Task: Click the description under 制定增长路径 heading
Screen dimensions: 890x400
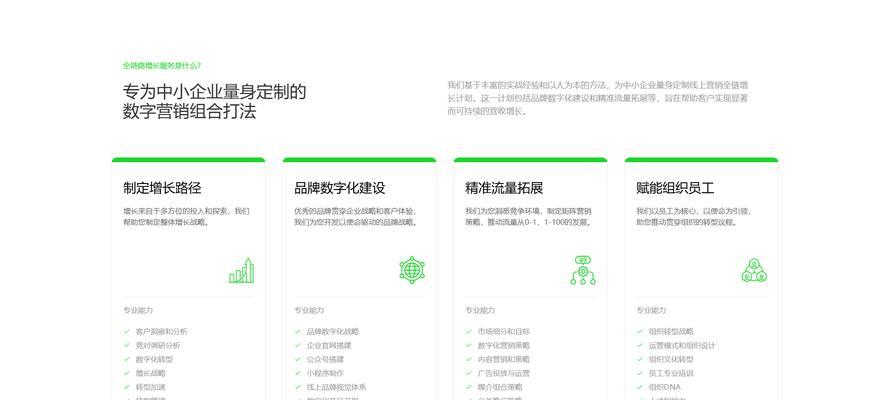Action: point(186,217)
